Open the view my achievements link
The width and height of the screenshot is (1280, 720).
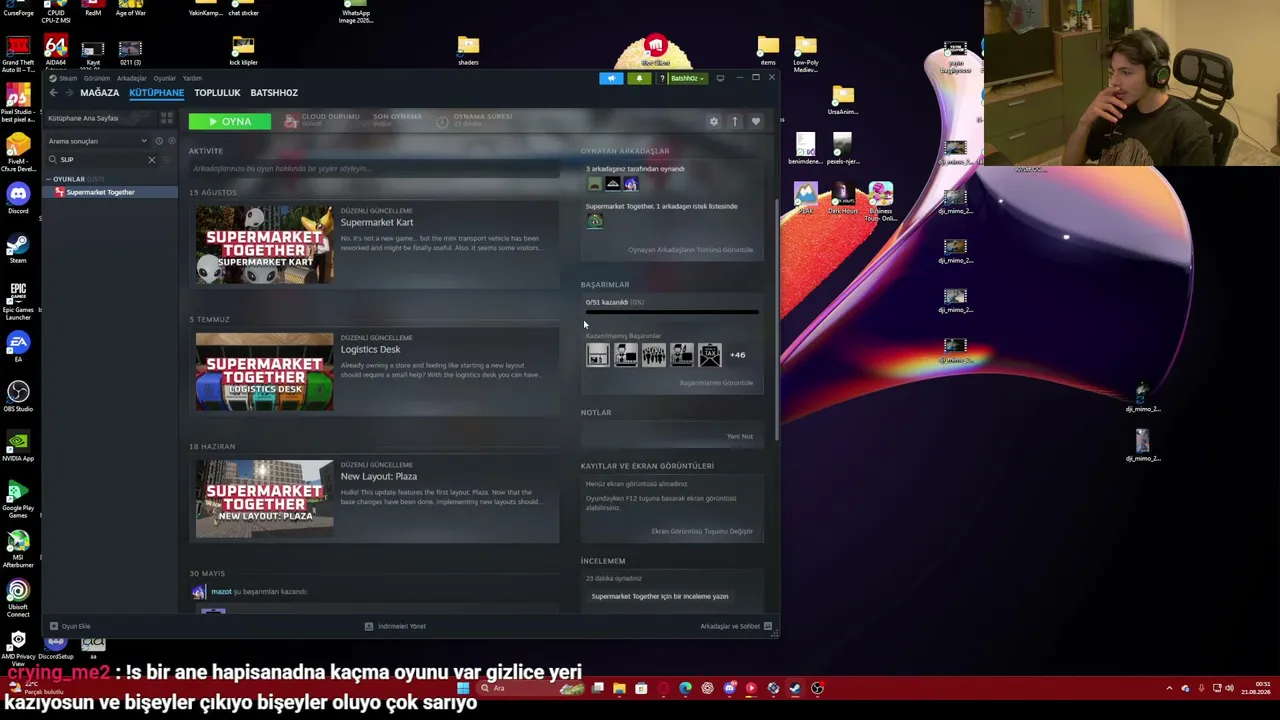716,383
